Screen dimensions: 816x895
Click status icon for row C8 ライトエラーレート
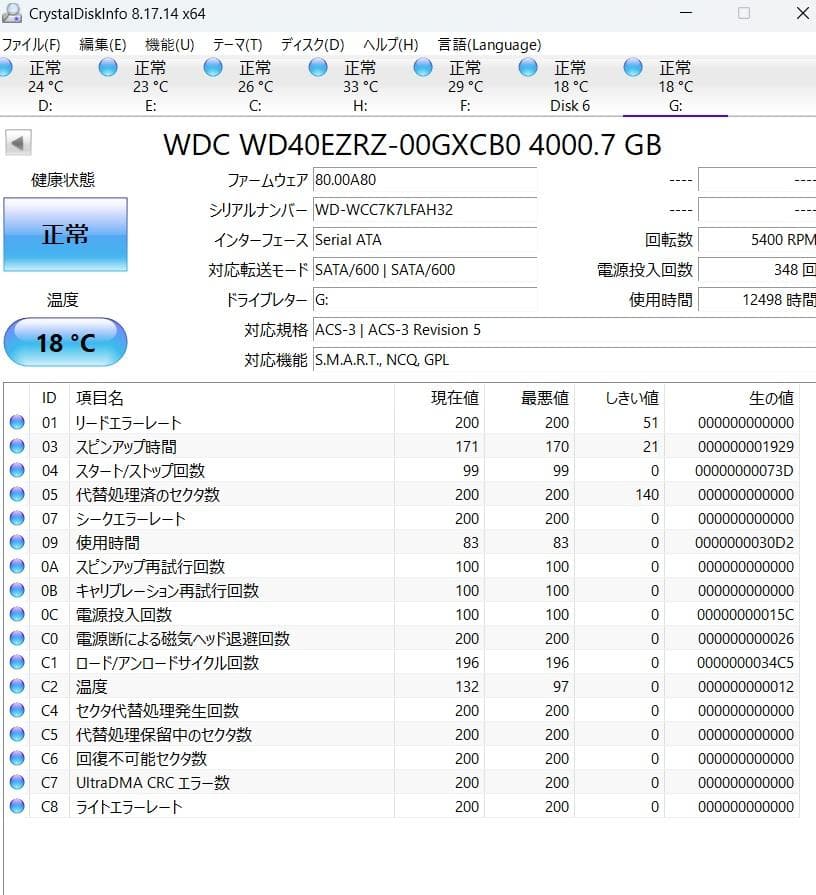click(17, 806)
